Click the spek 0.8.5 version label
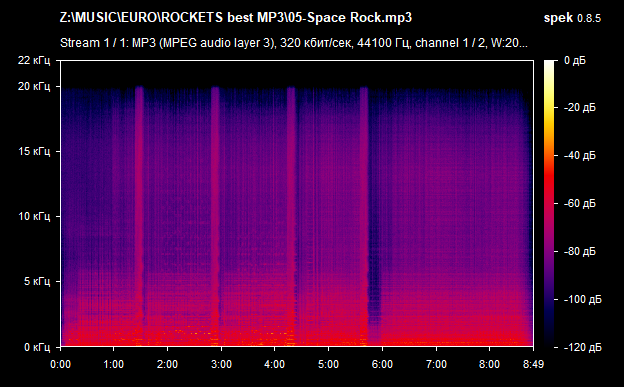This screenshot has width=624, height=387. (x=572, y=18)
